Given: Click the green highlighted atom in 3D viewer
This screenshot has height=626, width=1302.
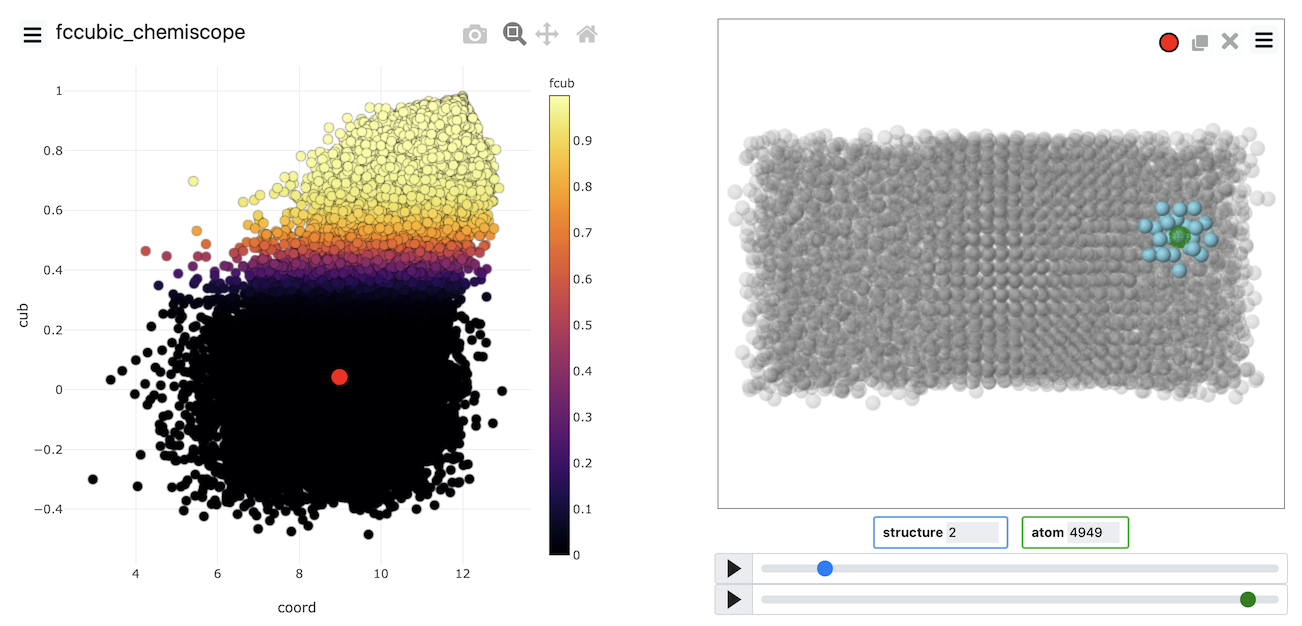Looking at the screenshot, I should (x=1179, y=237).
